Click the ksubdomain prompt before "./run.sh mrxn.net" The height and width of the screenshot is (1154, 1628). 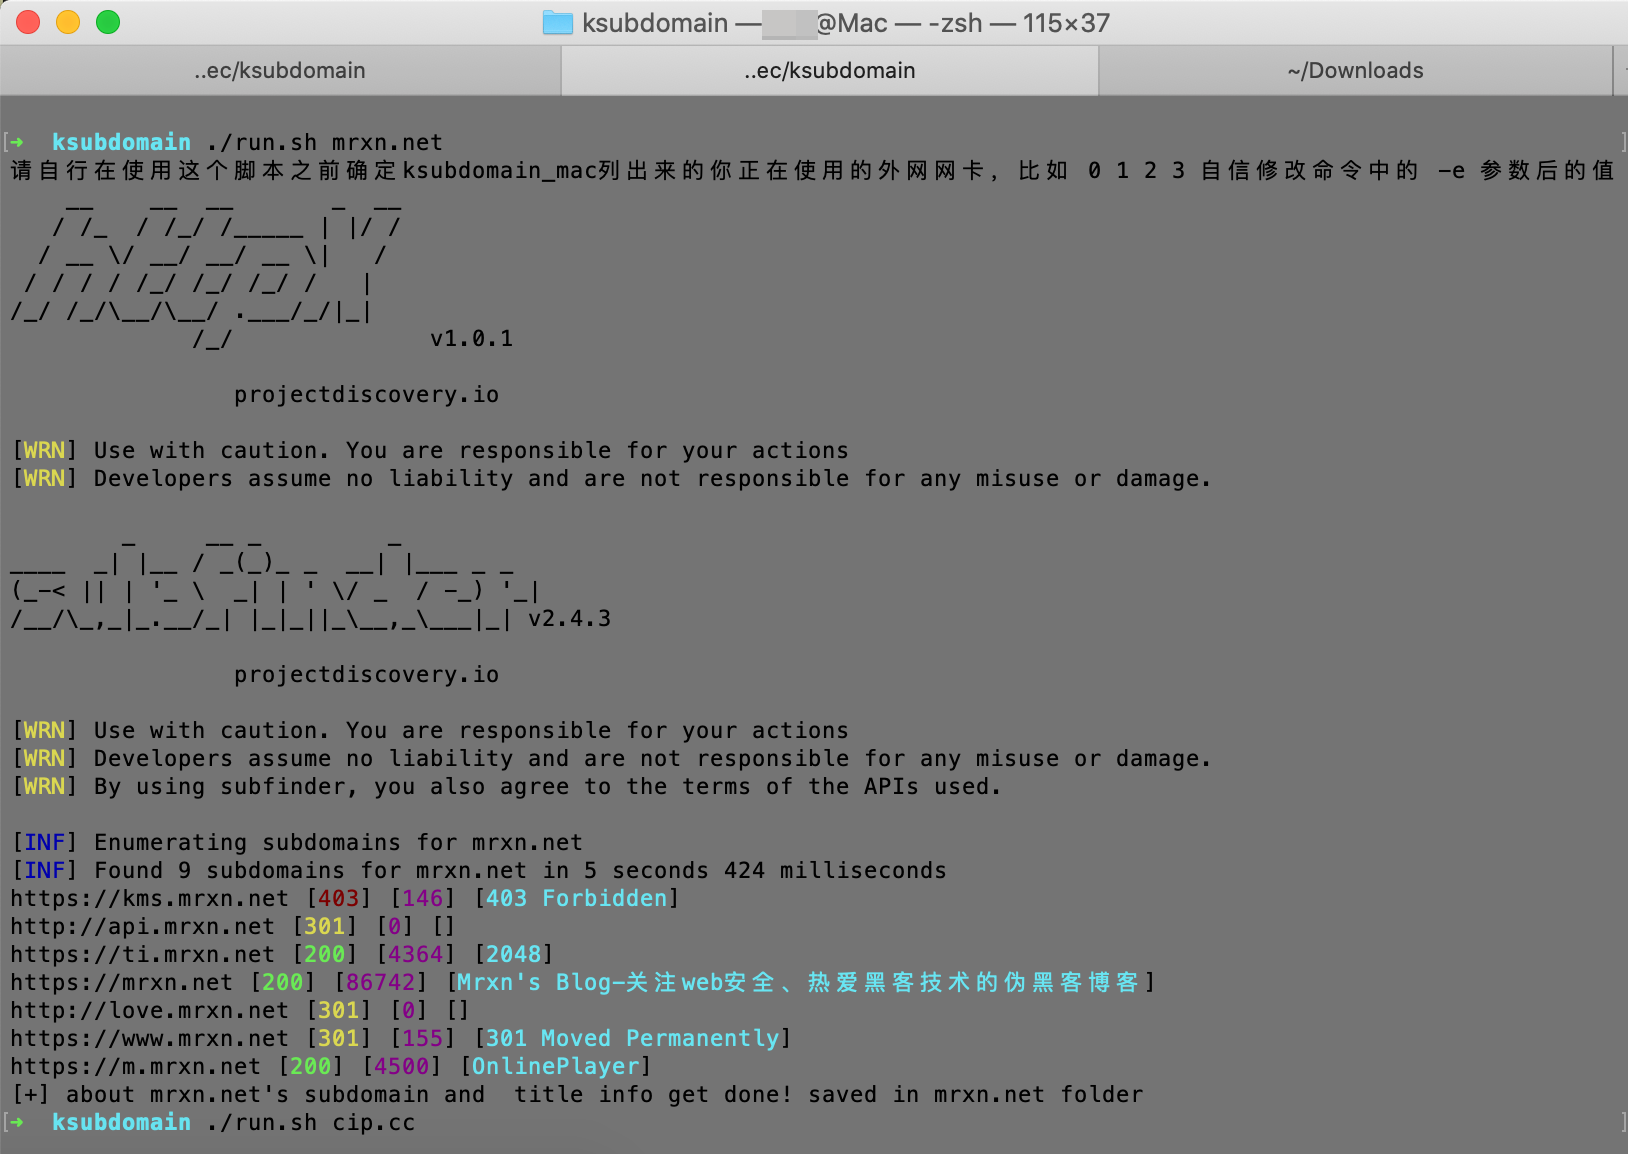pos(121,142)
